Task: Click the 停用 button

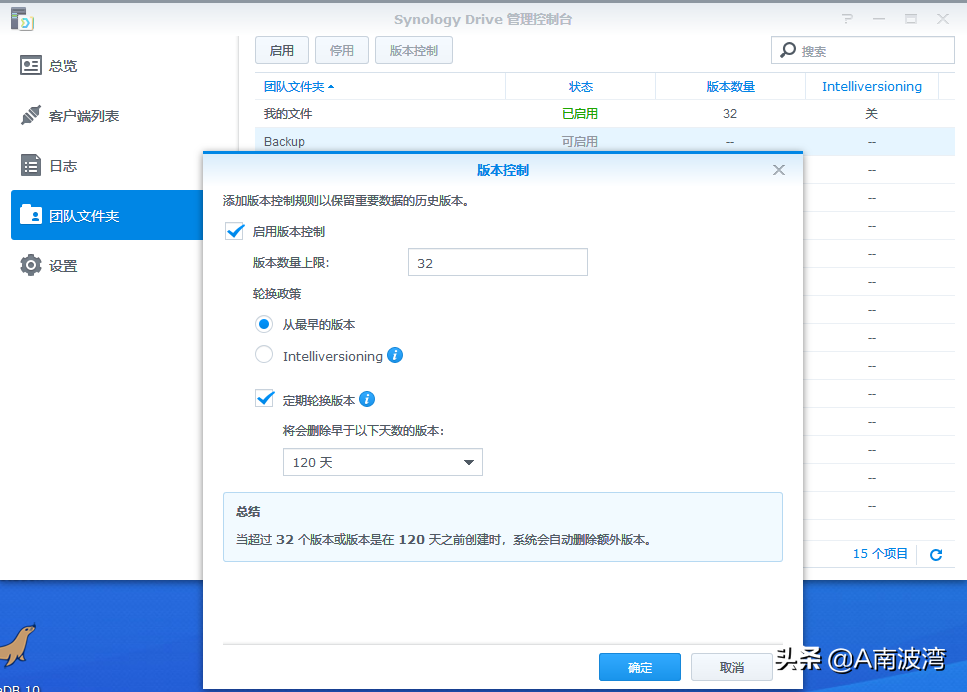Action: click(342, 50)
